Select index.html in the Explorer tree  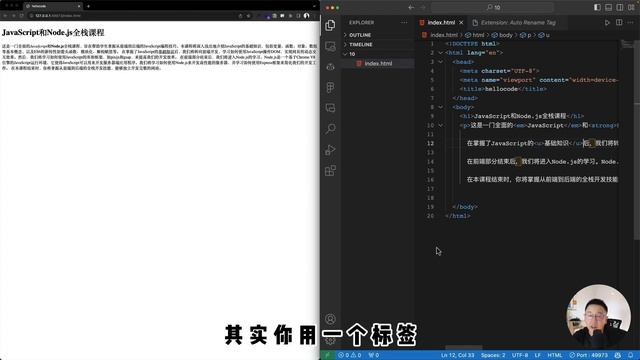coord(378,63)
